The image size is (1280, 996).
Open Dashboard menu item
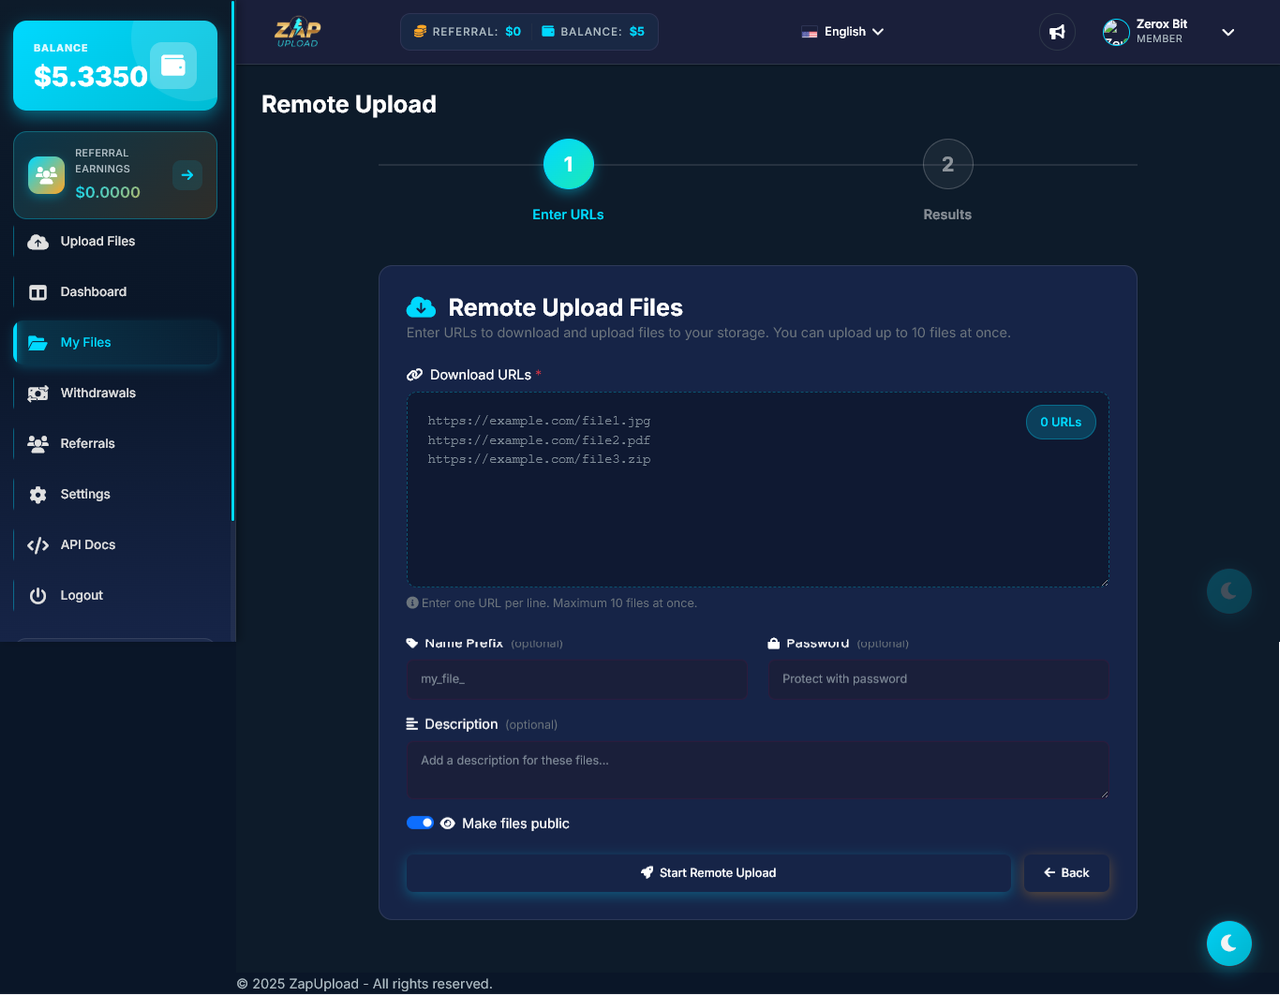[115, 292]
